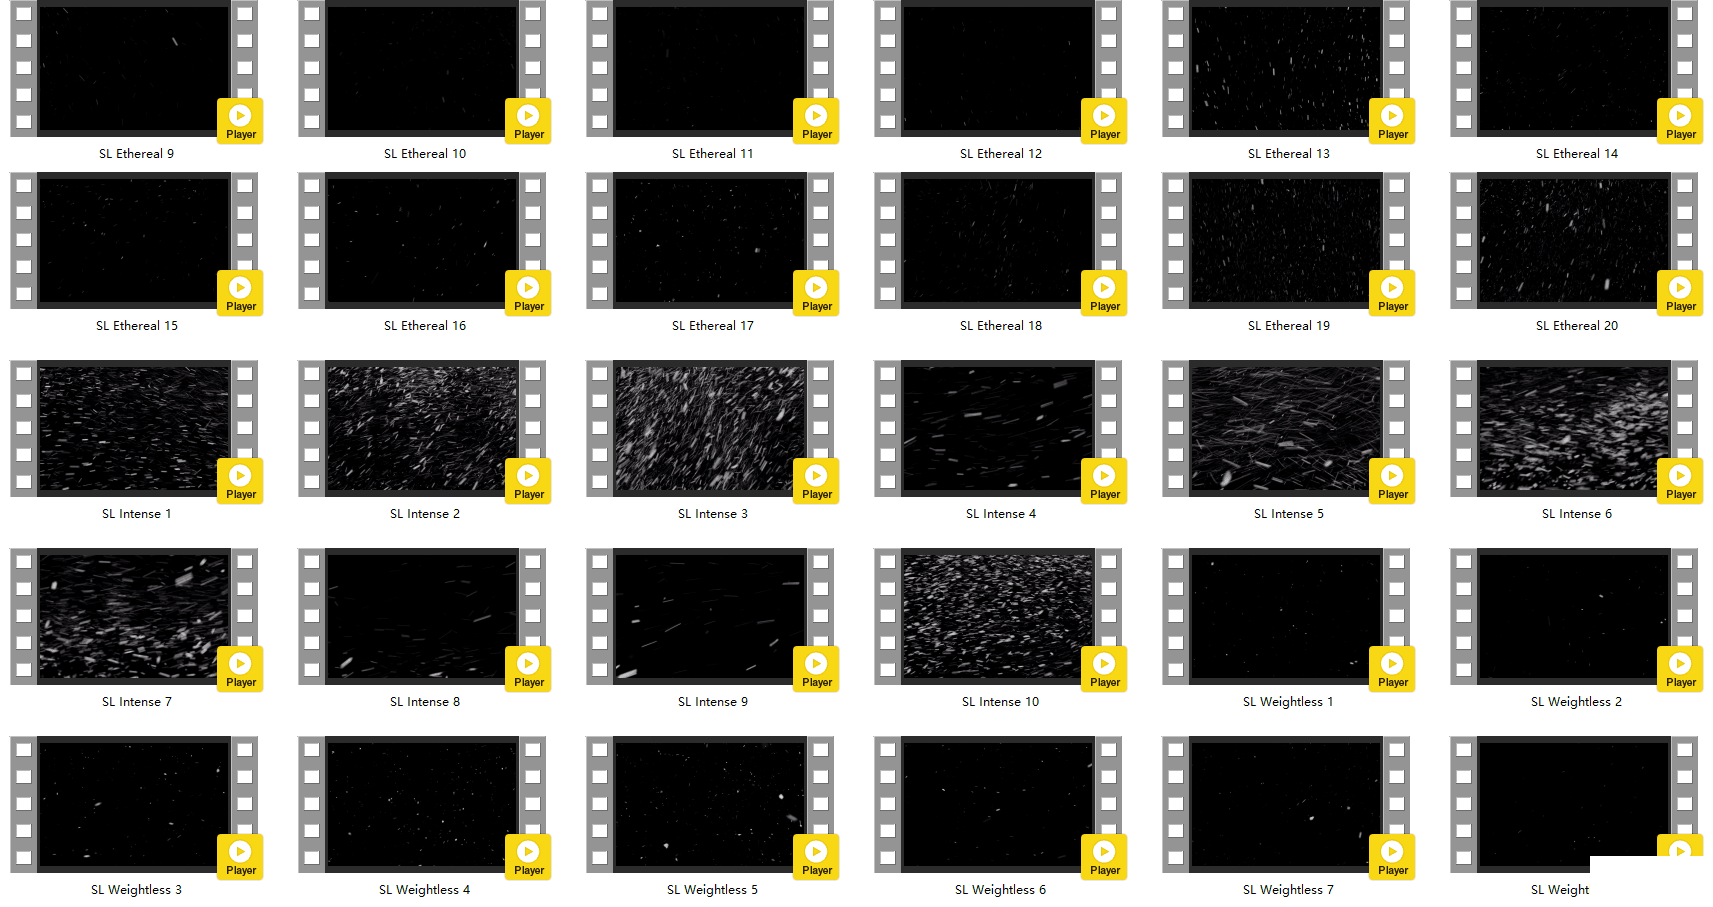
Task: Click the SL Intense 9 file name label
Action: [x=713, y=702]
